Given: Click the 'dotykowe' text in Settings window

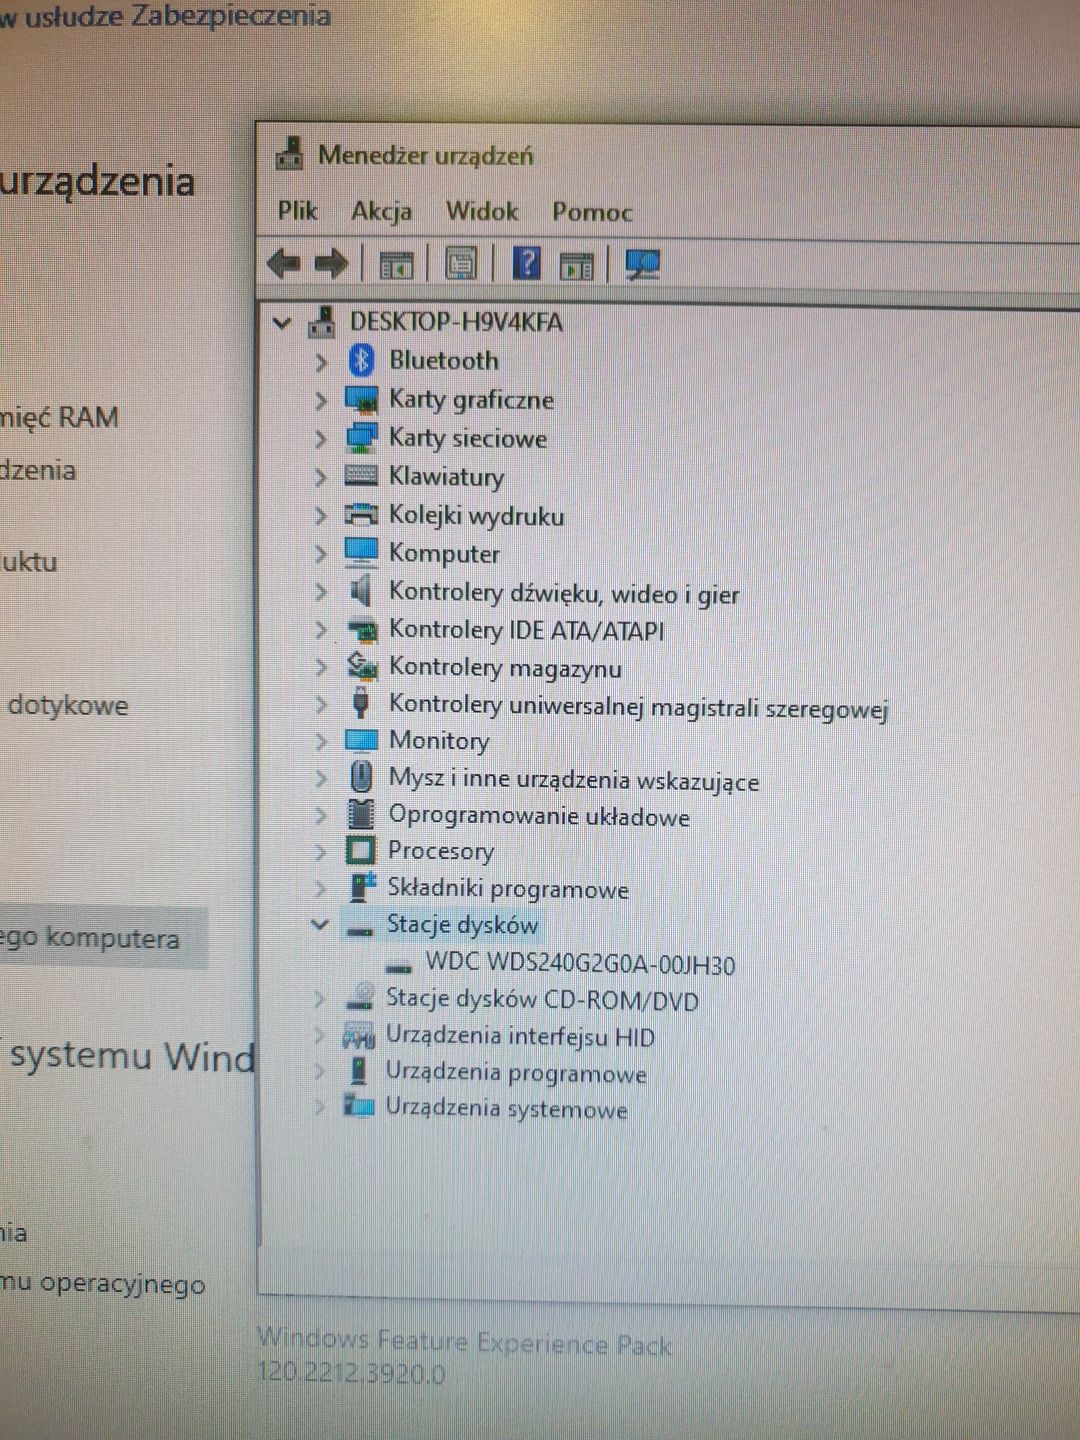Looking at the screenshot, I should tap(68, 705).
